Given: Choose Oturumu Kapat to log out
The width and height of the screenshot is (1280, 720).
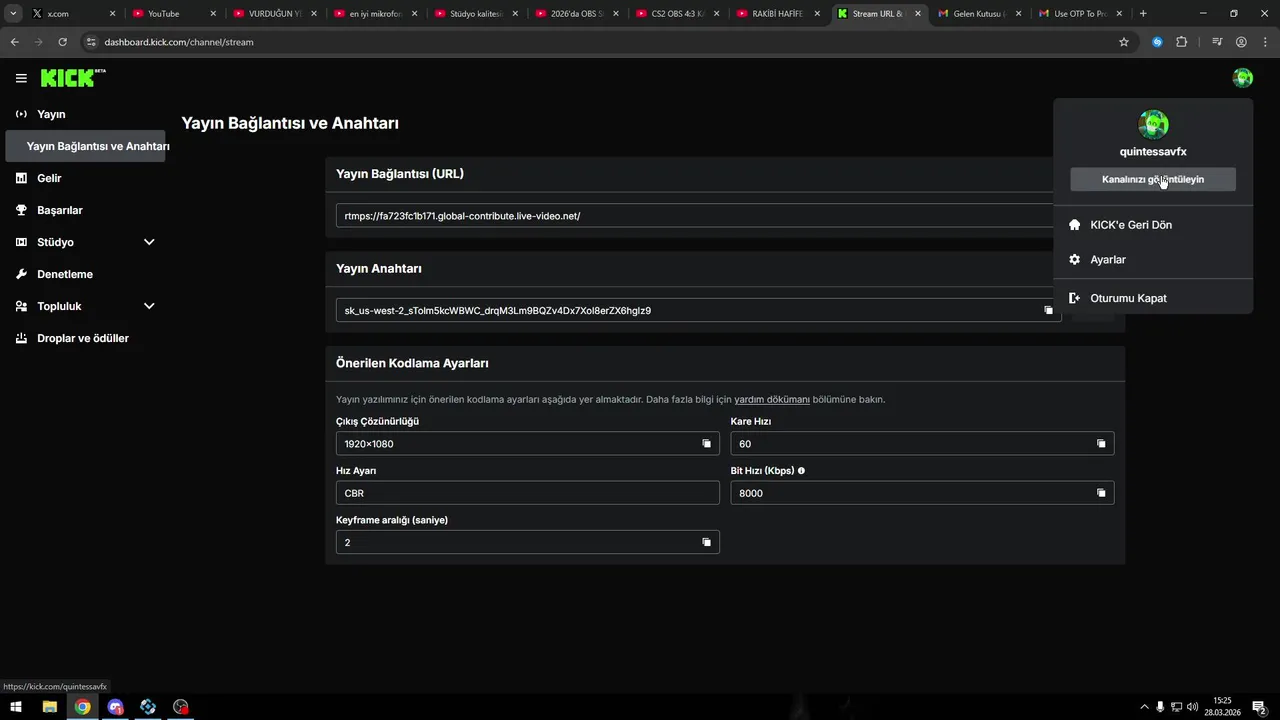Looking at the screenshot, I should (x=1128, y=298).
